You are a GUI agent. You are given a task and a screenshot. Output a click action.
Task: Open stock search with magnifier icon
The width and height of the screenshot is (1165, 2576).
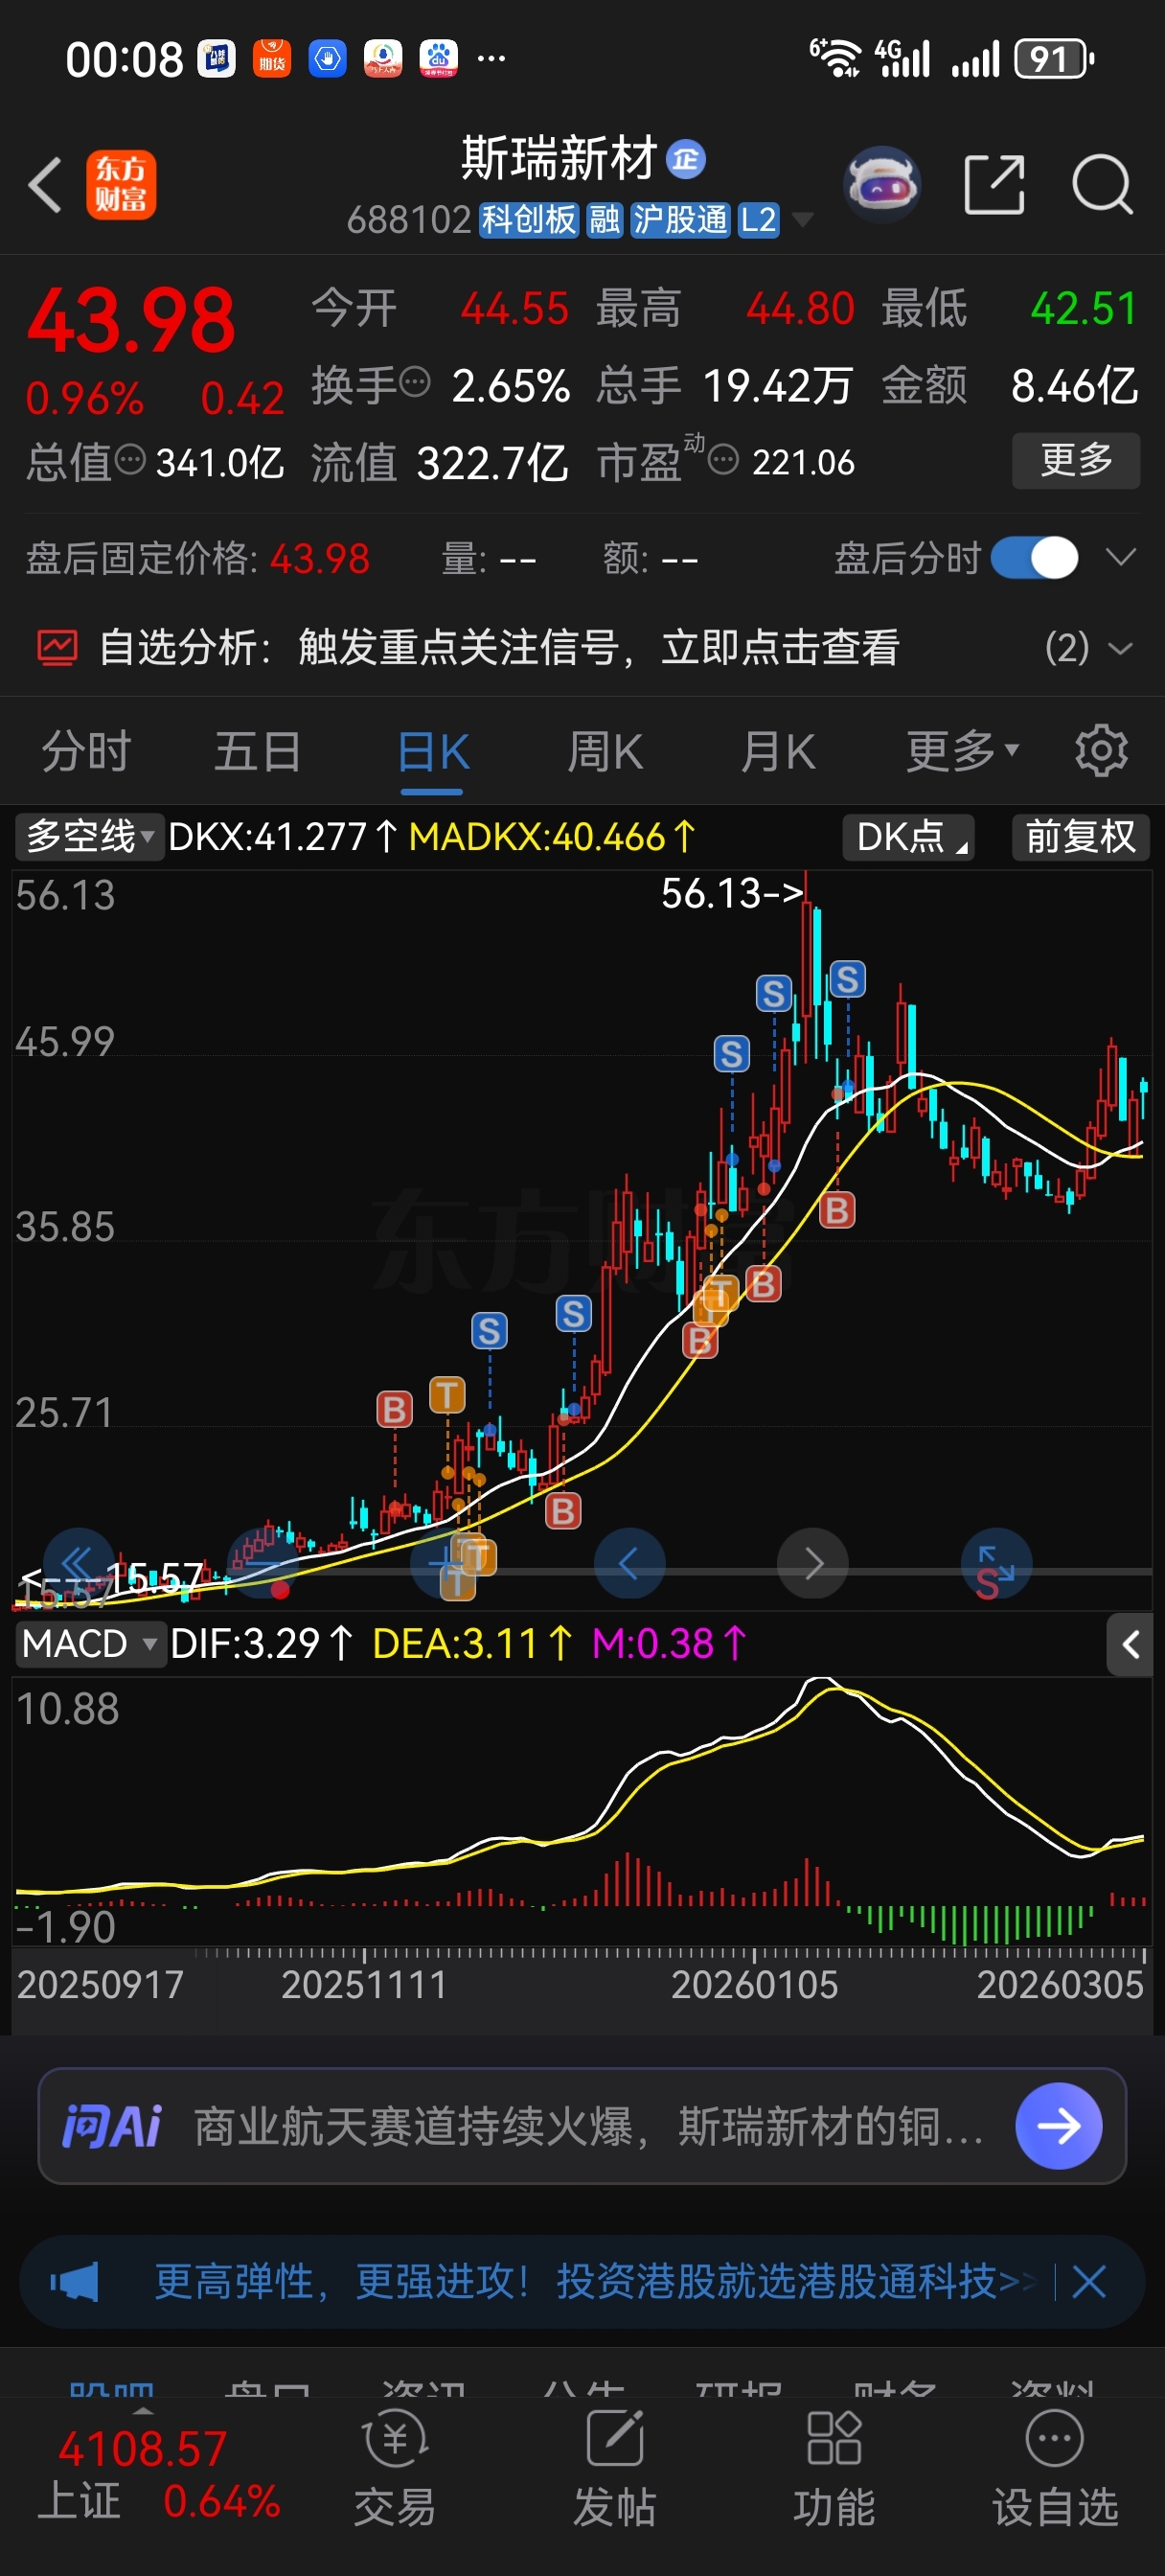[1102, 185]
